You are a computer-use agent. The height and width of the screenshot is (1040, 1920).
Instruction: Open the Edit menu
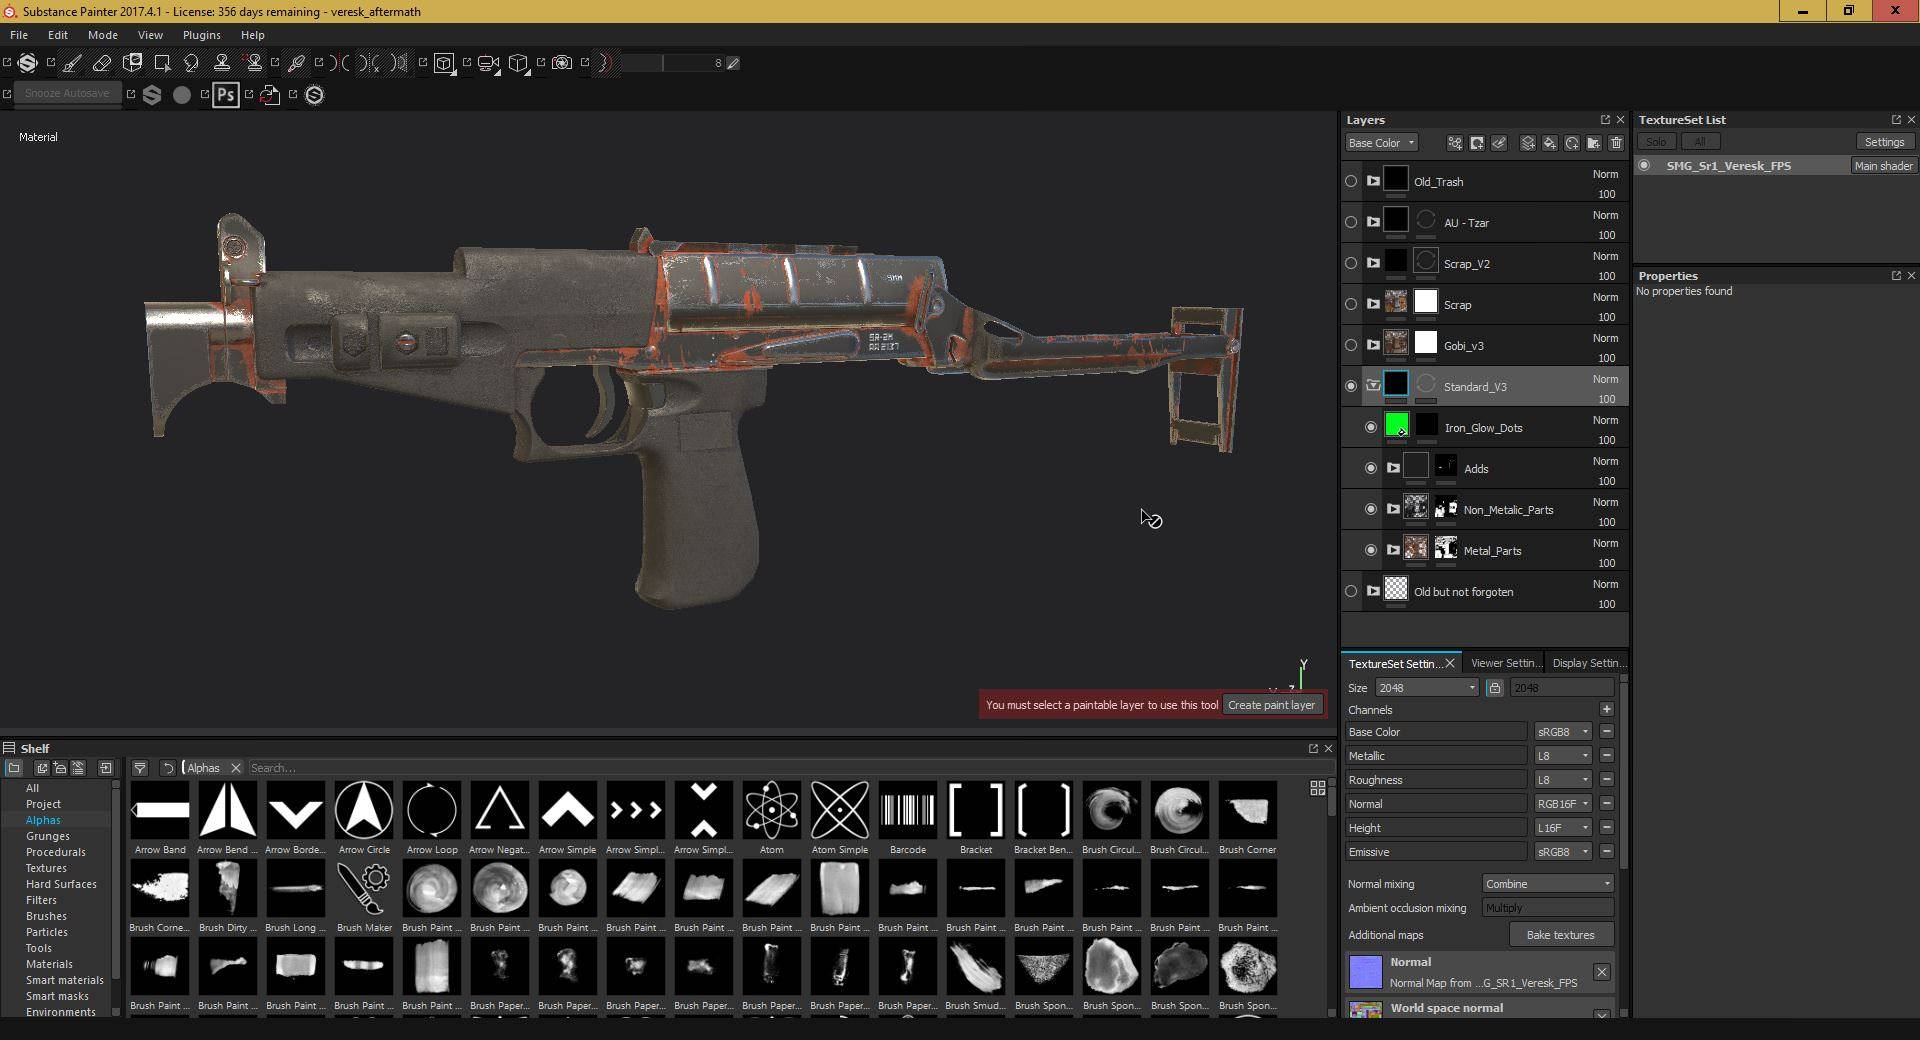pyautogui.click(x=58, y=35)
